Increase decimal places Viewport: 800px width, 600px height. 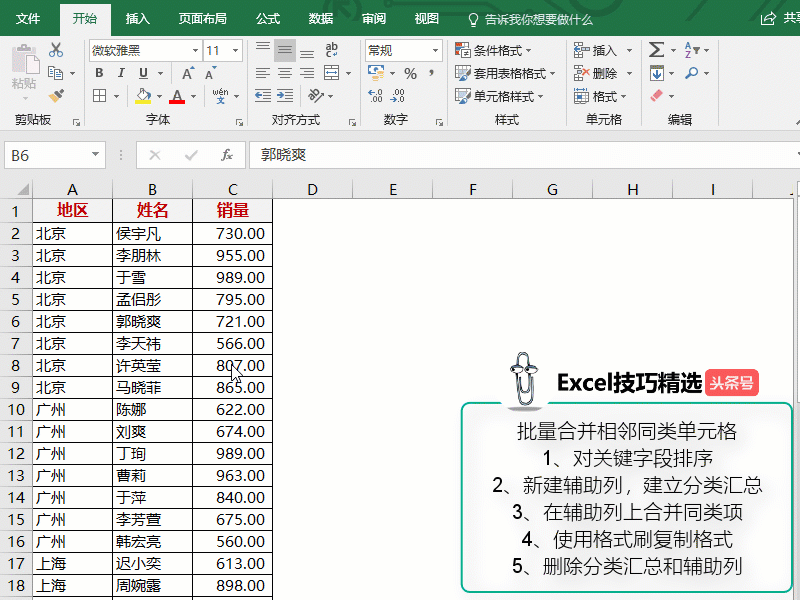click(x=376, y=95)
